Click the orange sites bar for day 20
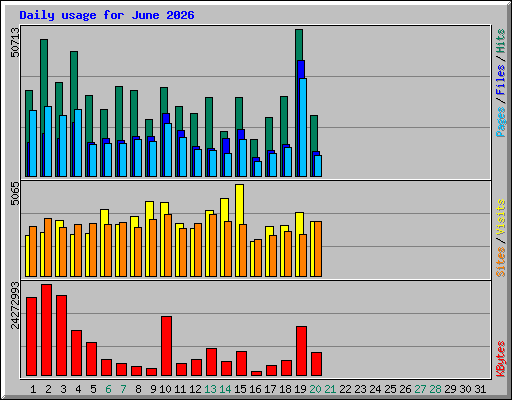Viewport: 512px width, 400px height. (x=318, y=249)
